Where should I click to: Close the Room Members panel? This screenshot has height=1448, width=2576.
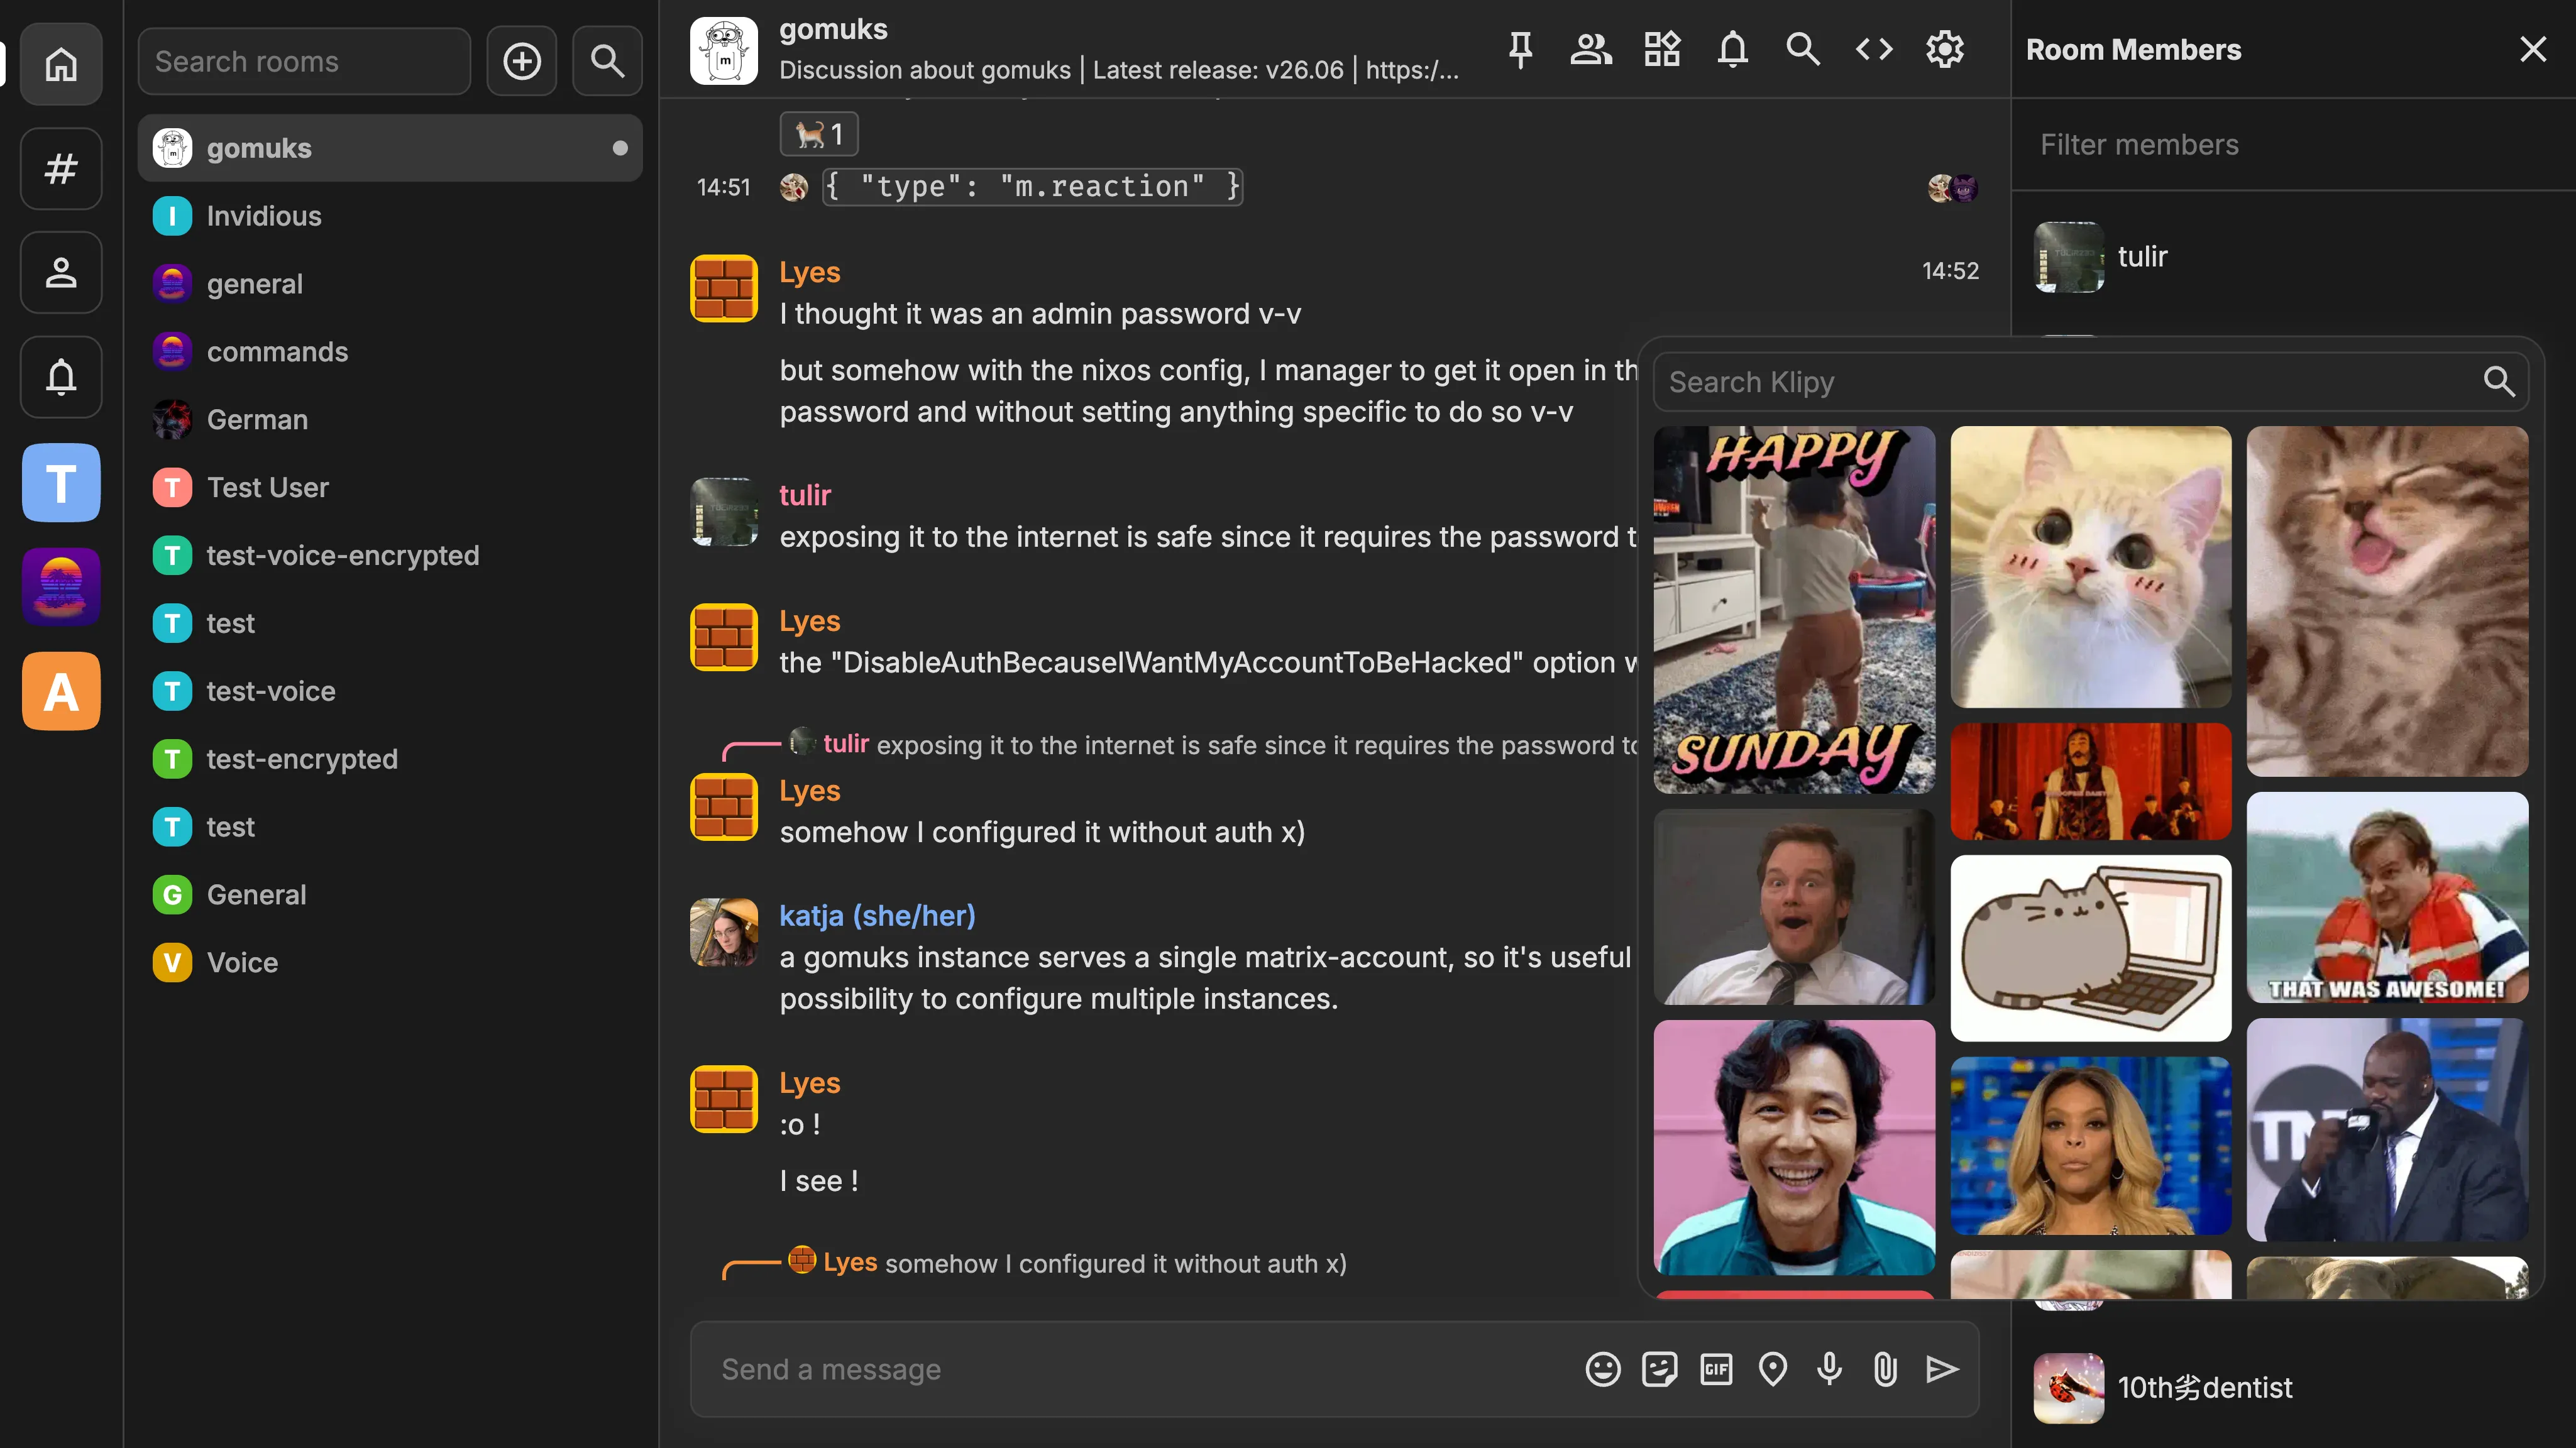click(x=2533, y=49)
